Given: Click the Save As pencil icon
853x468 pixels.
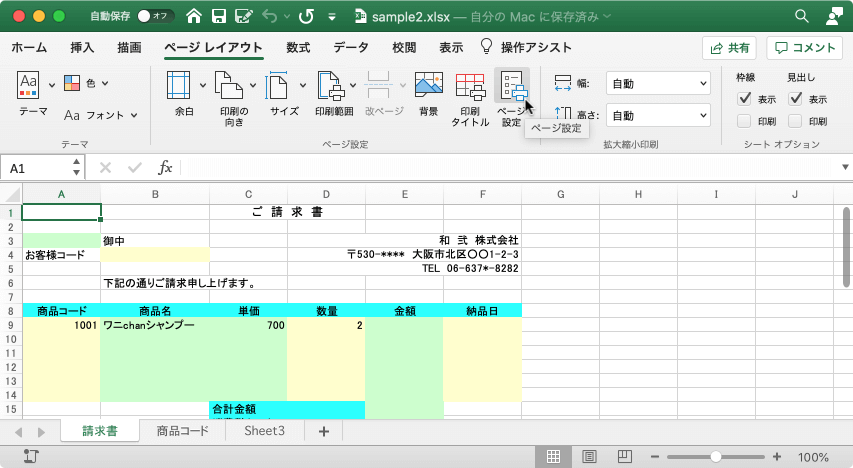Looking at the screenshot, I should point(243,16).
